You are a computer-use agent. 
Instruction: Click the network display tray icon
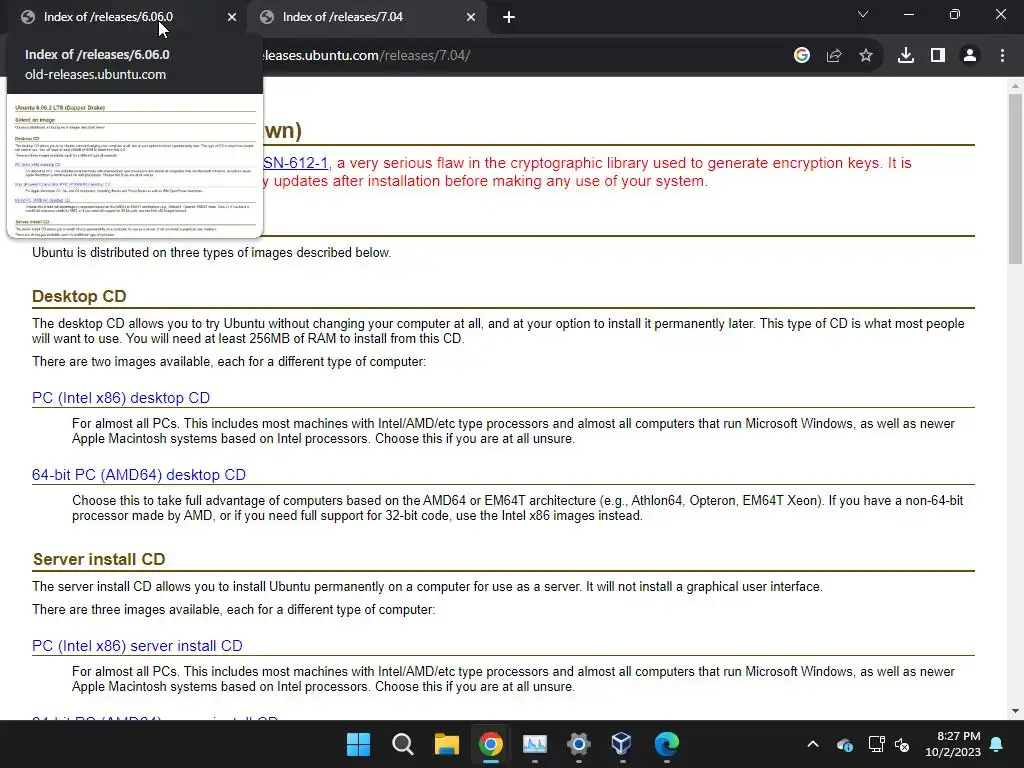(x=876, y=744)
